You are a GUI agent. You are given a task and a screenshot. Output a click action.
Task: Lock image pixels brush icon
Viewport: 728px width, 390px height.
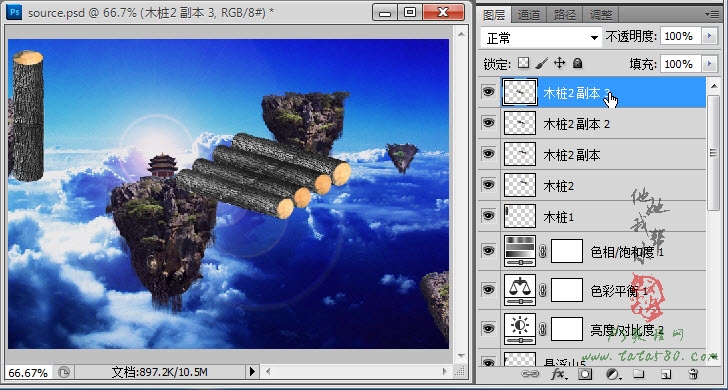point(541,63)
